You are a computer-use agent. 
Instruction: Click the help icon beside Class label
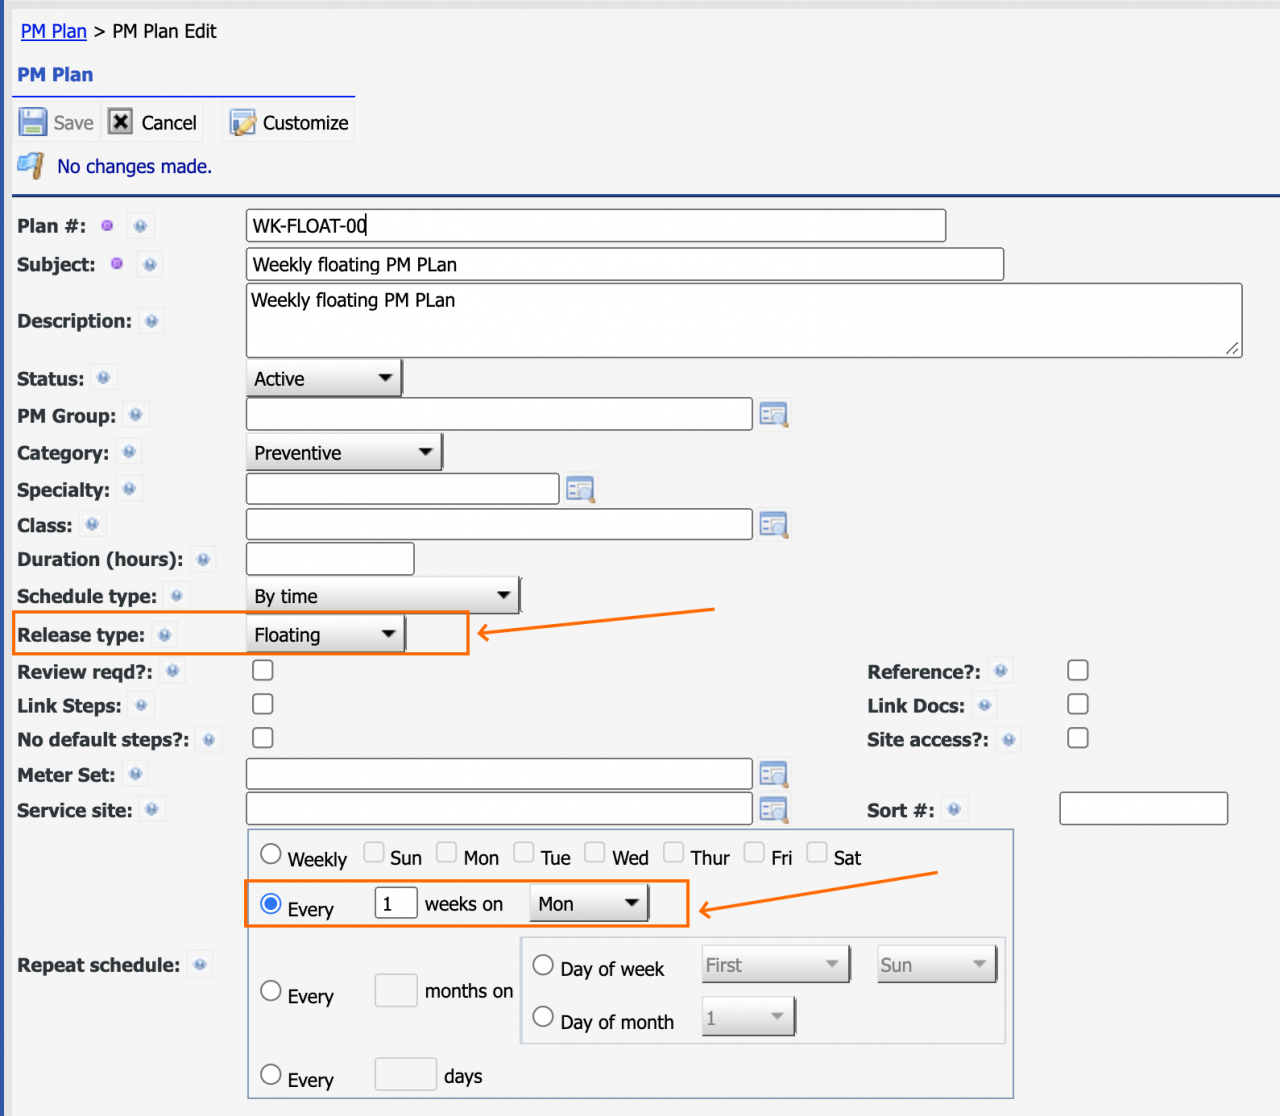click(92, 524)
